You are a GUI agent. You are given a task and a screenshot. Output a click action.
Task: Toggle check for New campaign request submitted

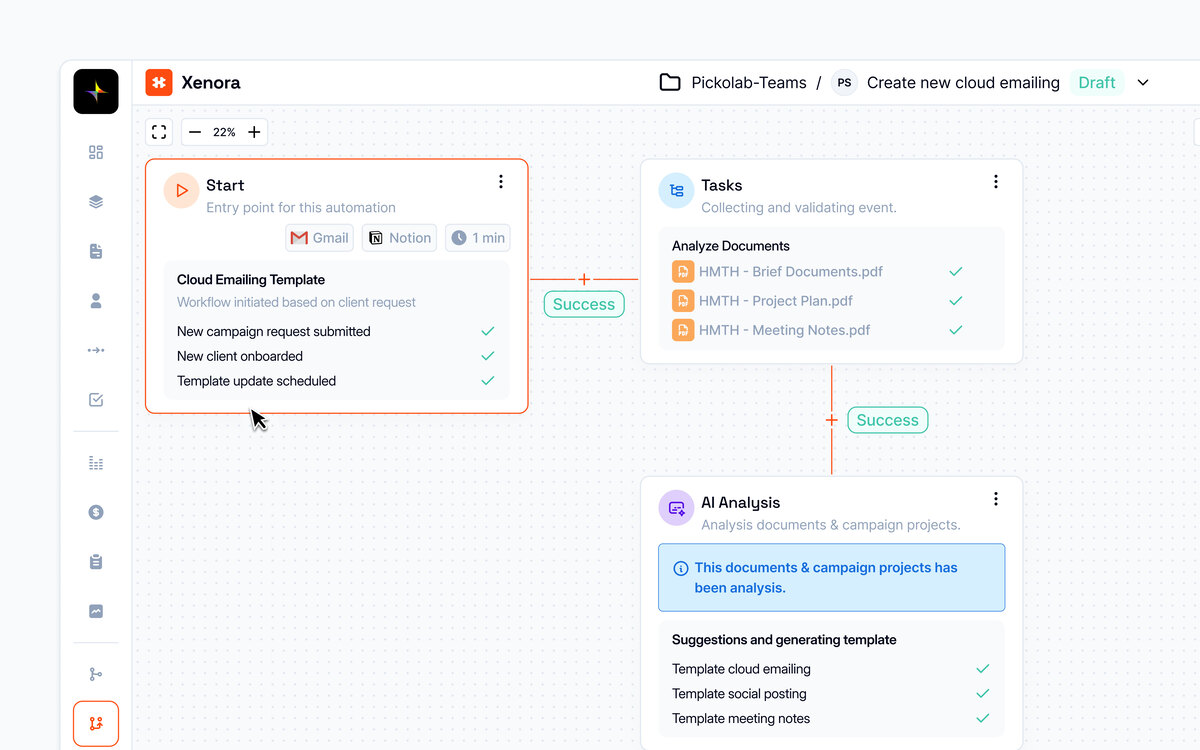click(488, 331)
